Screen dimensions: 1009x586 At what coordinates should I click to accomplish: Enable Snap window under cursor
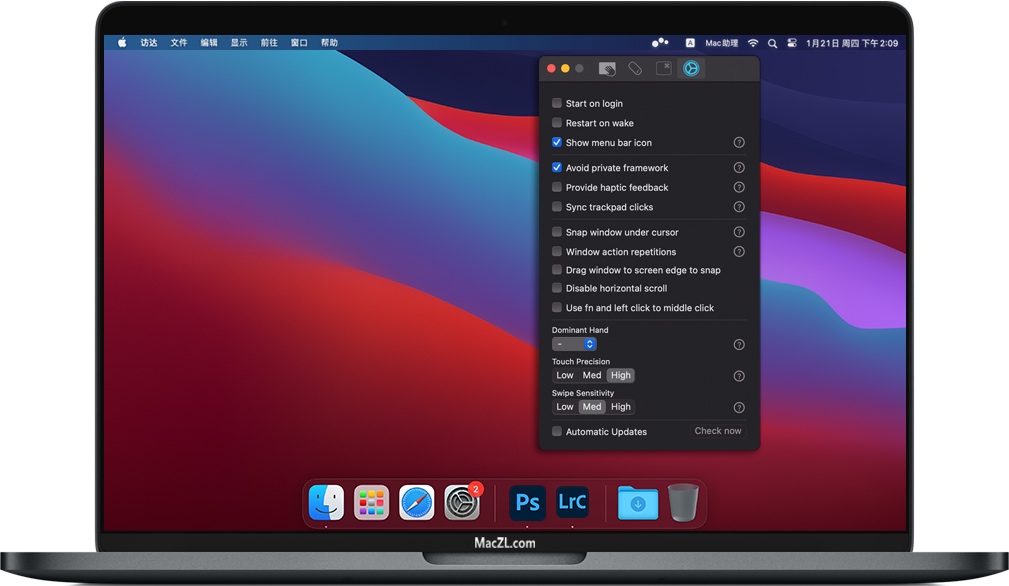(557, 232)
